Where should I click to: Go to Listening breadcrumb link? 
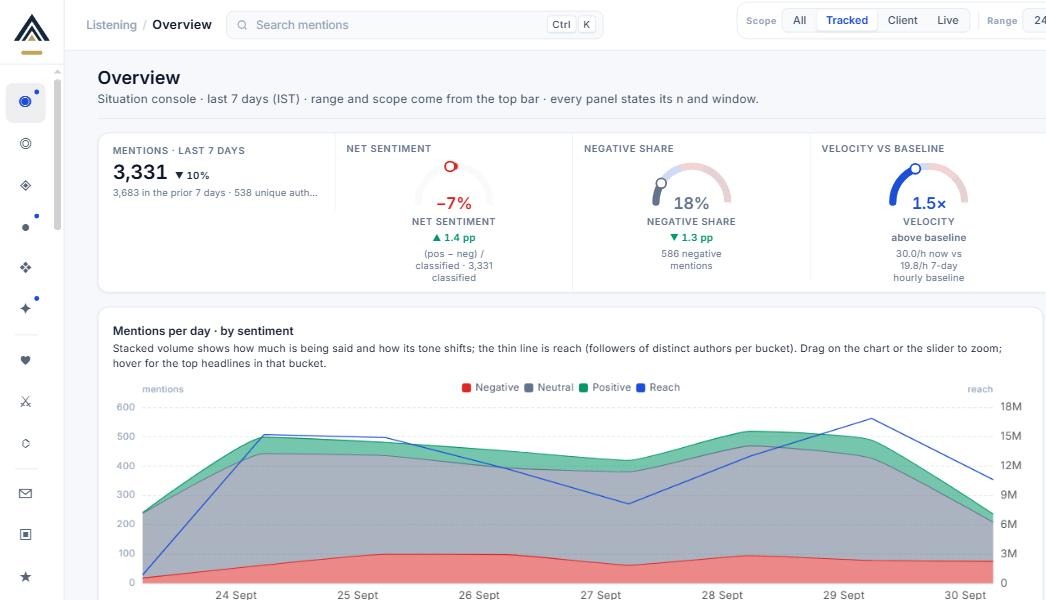click(111, 25)
